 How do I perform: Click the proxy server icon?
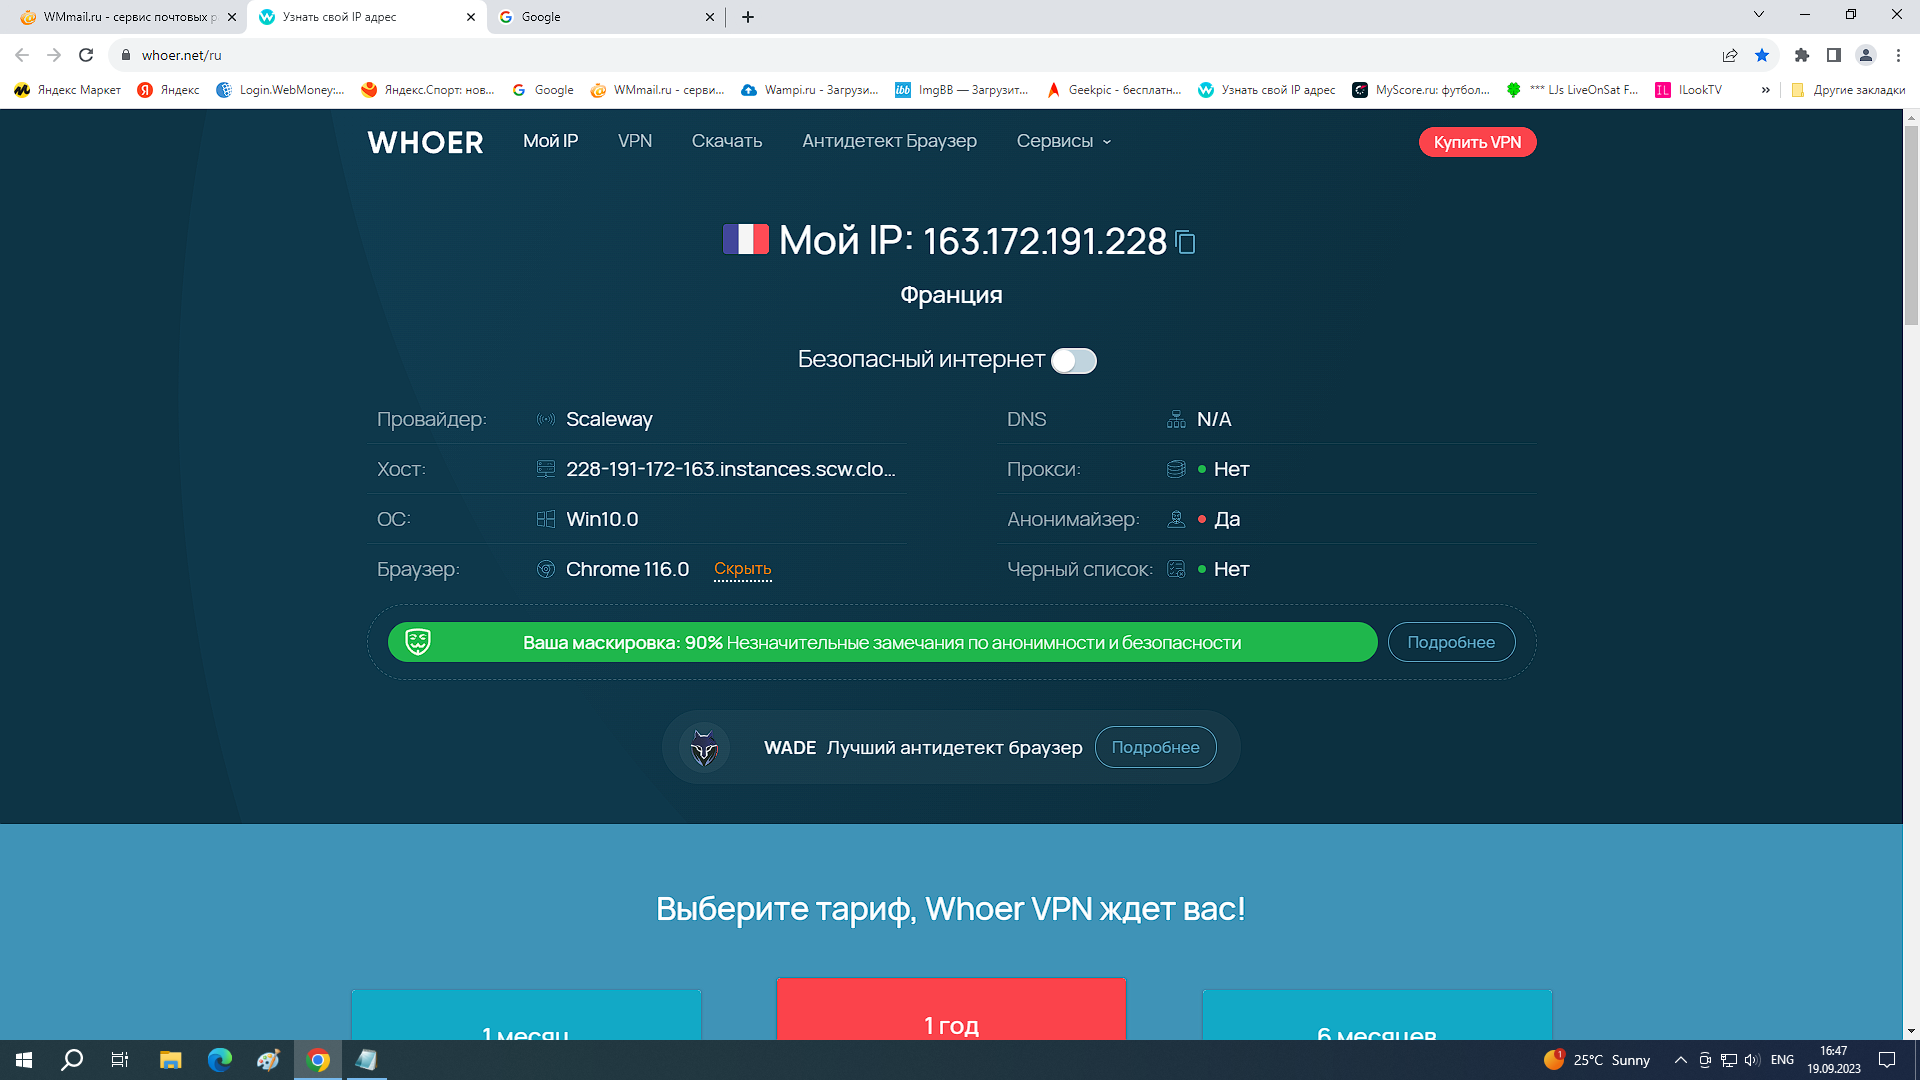1176,469
